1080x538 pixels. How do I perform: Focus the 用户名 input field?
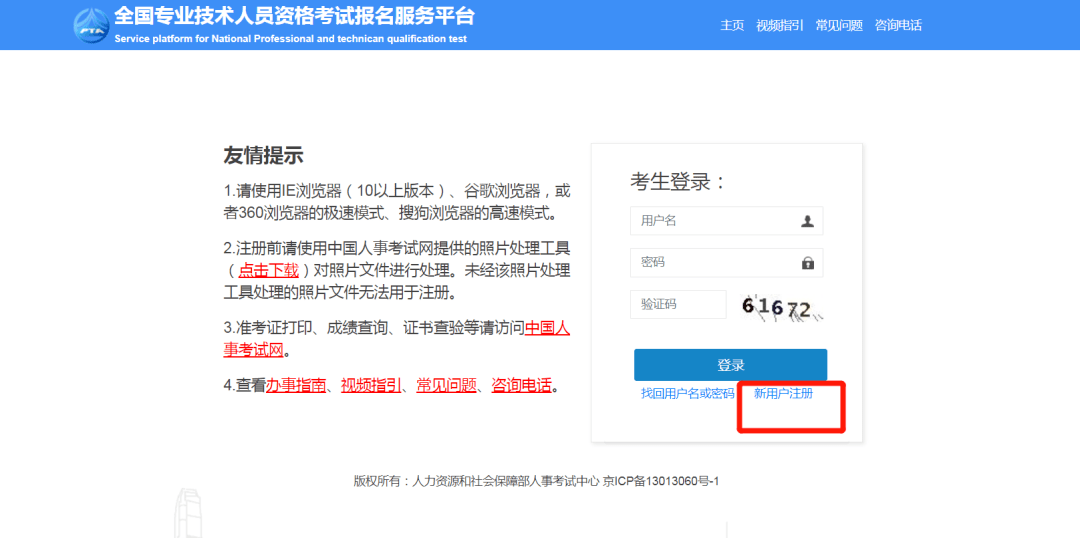(727, 221)
